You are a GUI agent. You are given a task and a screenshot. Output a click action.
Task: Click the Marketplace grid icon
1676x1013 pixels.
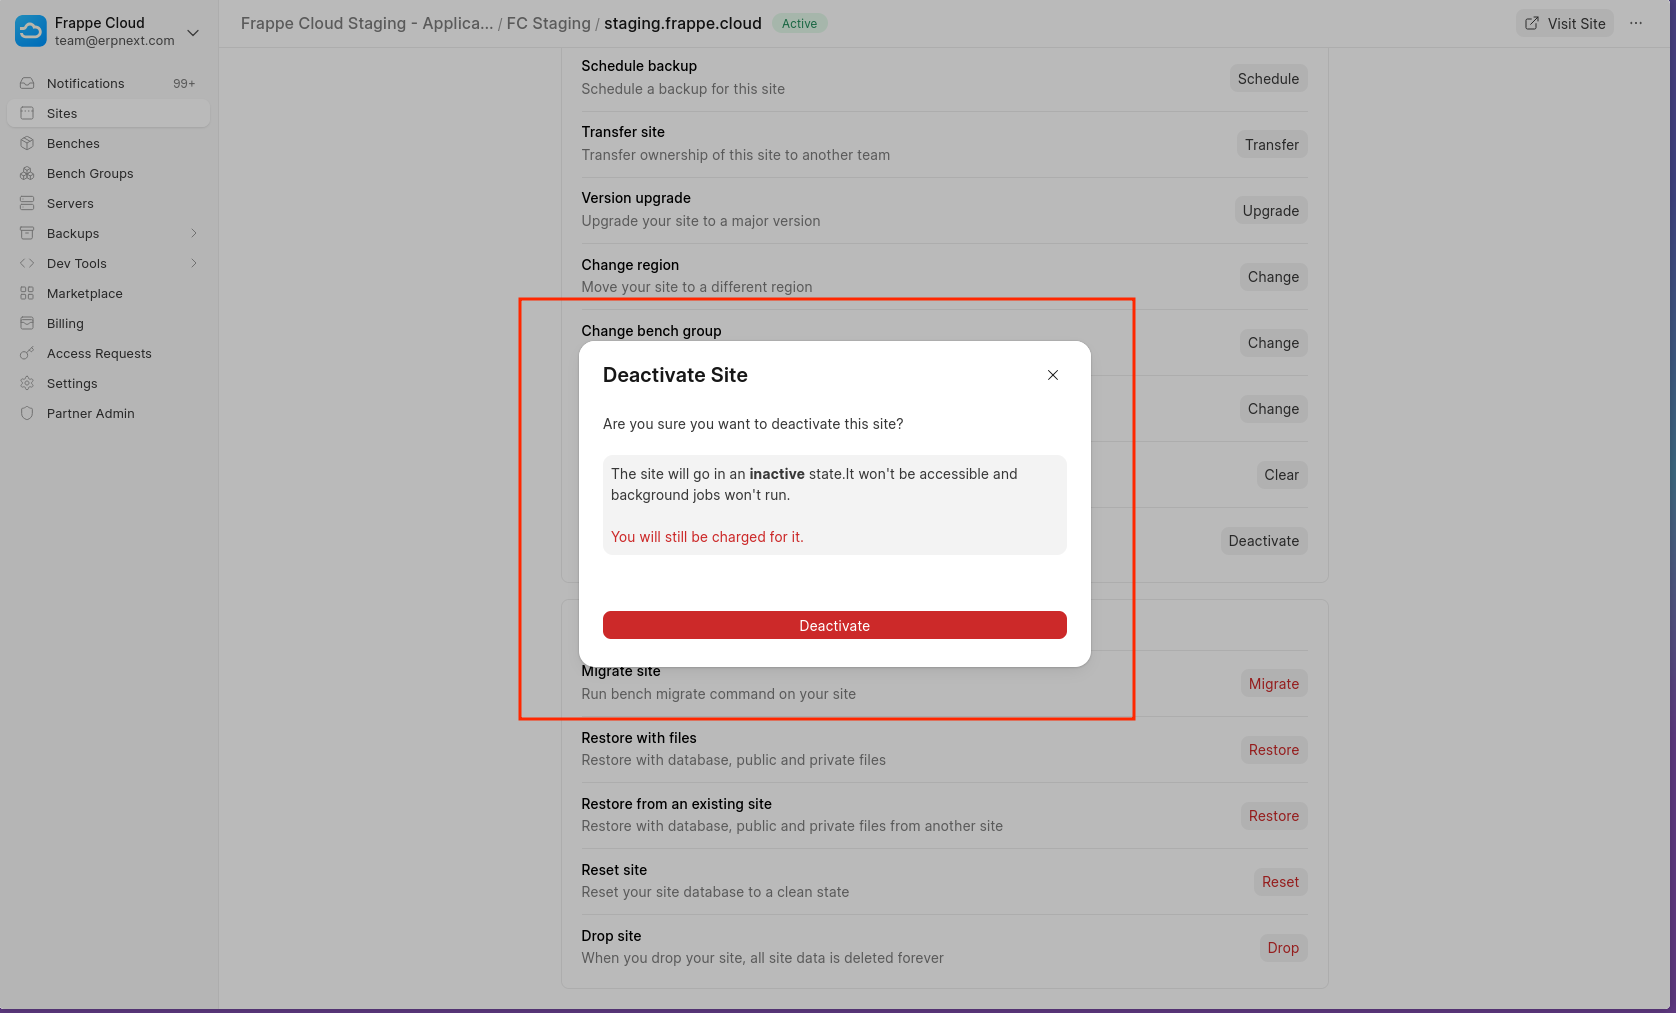point(27,294)
